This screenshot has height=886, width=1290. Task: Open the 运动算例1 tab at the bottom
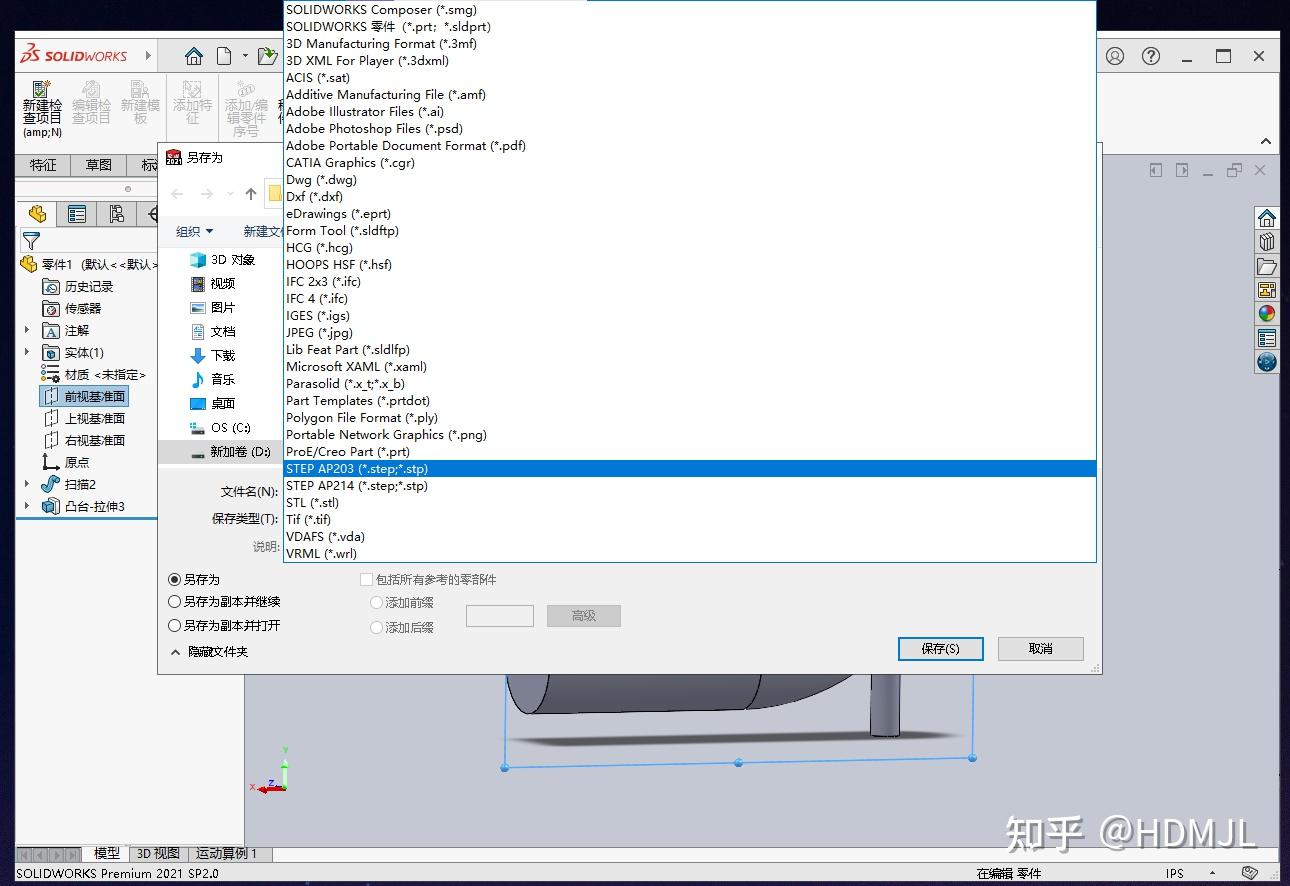click(227, 853)
